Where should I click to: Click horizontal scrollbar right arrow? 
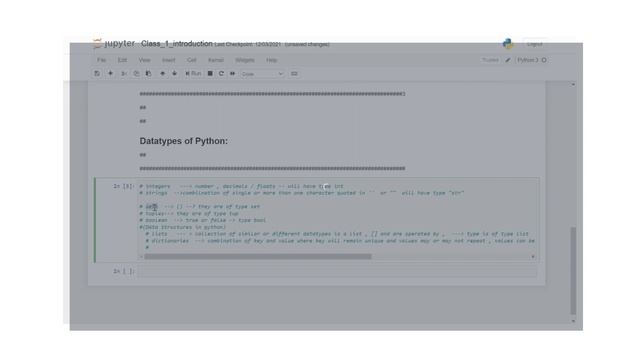coord(533,257)
